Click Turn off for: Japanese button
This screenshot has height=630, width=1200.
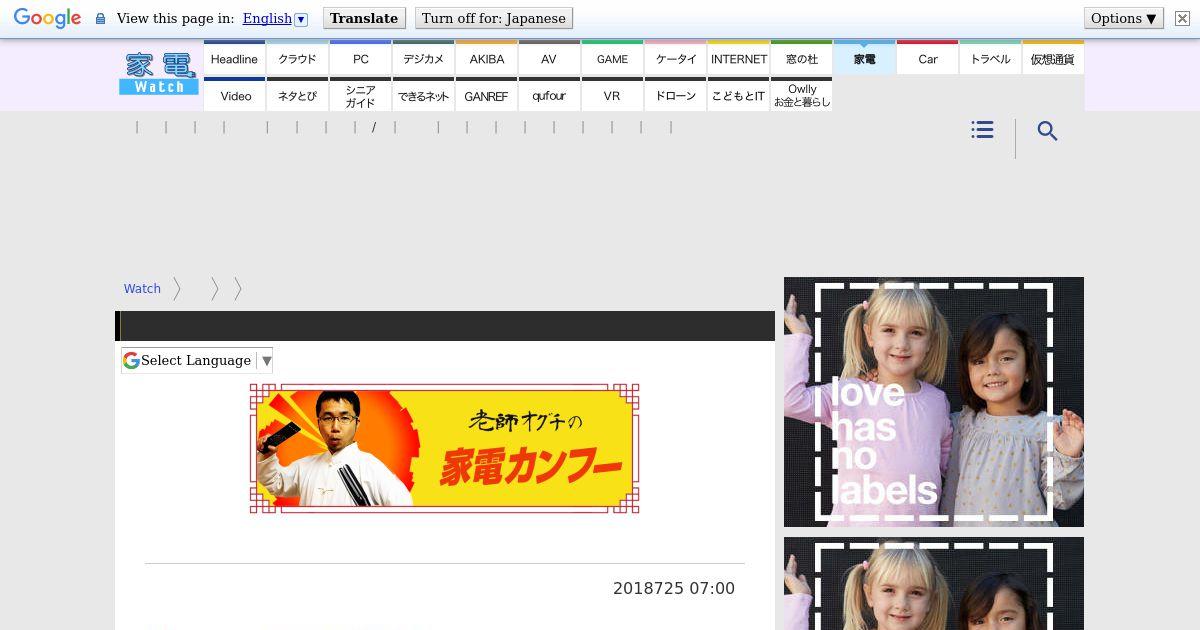coord(493,18)
